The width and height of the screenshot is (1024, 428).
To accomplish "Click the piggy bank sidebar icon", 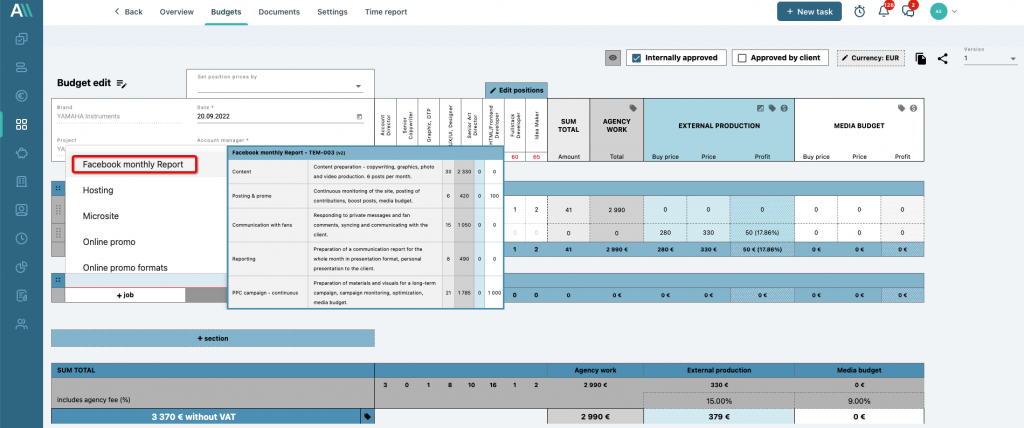I will [21, 153].
